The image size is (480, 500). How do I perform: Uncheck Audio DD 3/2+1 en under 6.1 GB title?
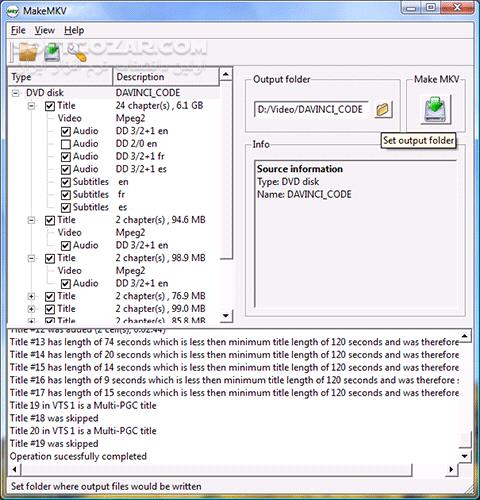click(x=66, y=132)
